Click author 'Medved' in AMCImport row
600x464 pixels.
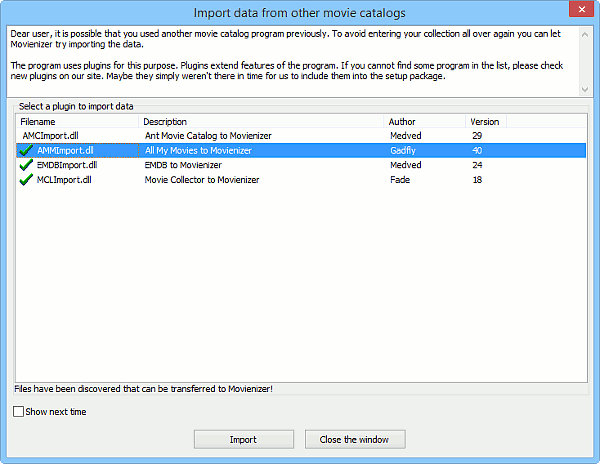click(406, 136)
